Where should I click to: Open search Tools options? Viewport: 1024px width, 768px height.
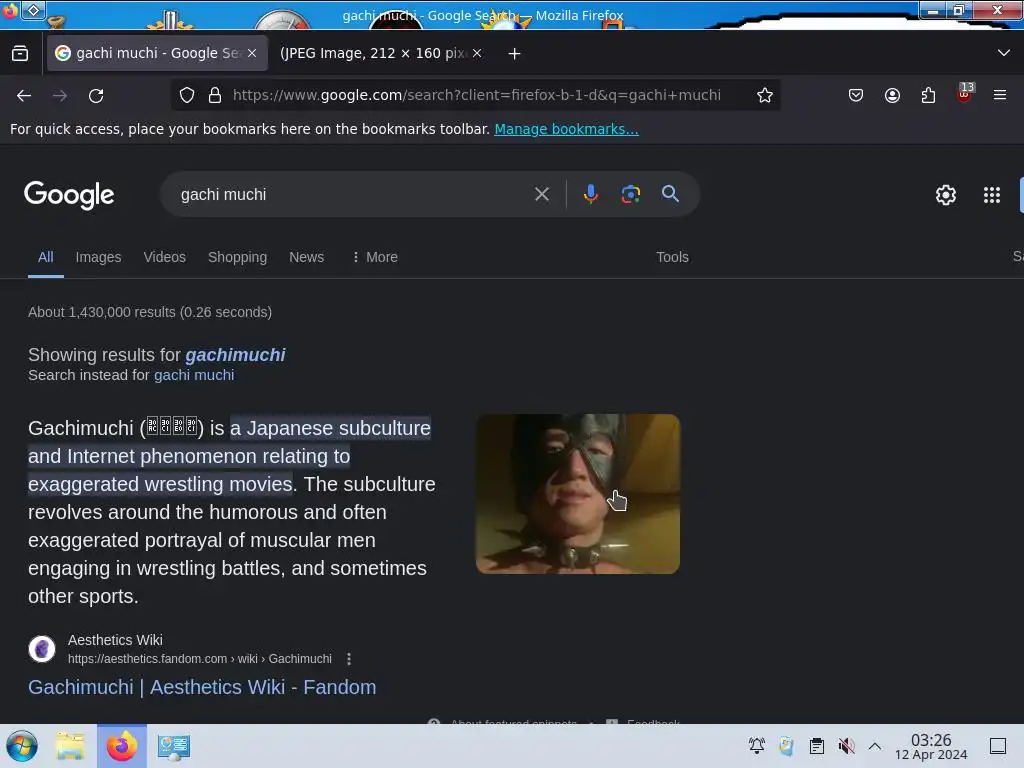672,257
